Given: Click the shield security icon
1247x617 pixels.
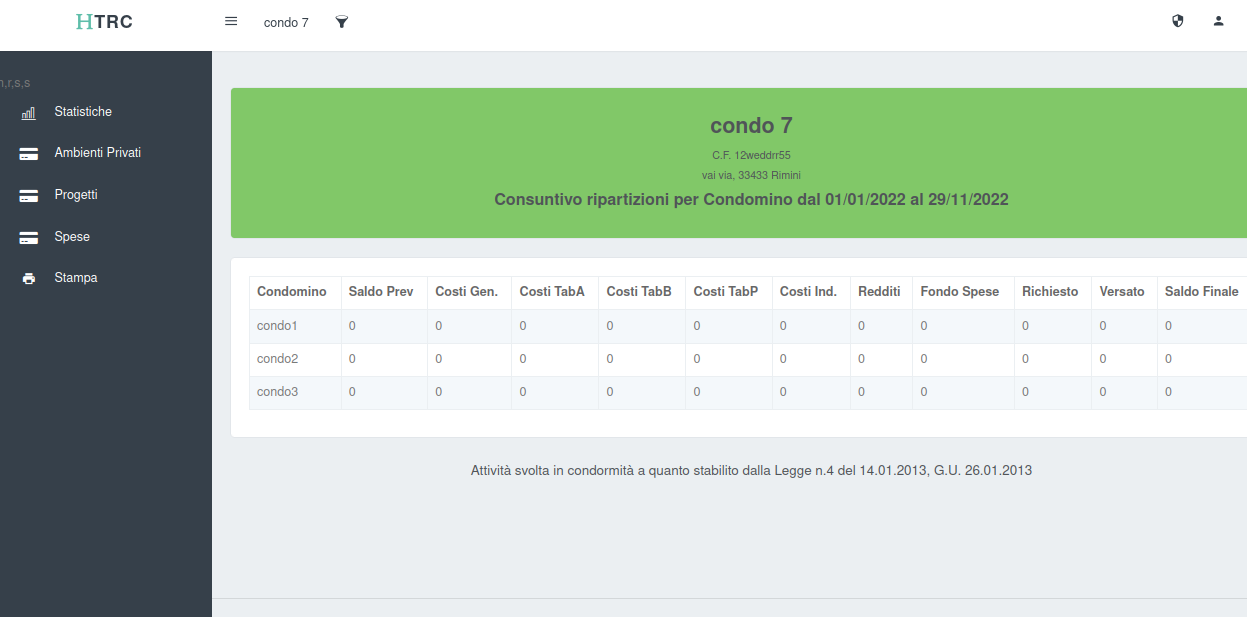Looking at the screenshot, I should coord(1177,21).
